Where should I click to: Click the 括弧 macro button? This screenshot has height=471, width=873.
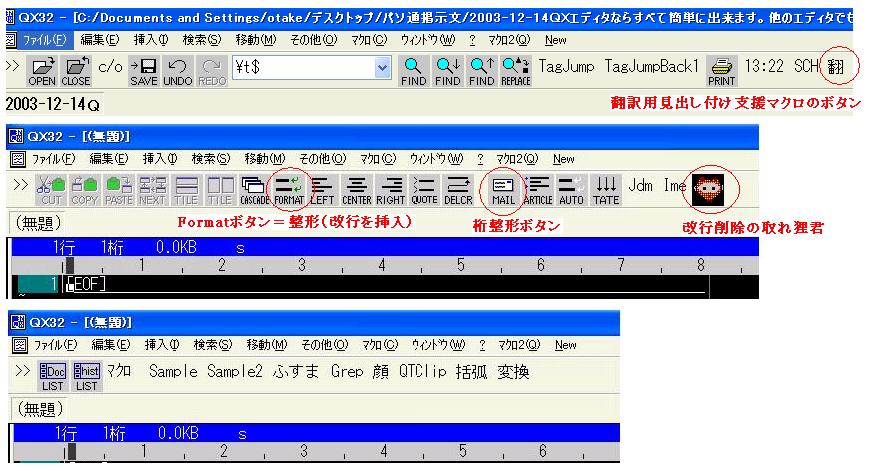[471, 371]
